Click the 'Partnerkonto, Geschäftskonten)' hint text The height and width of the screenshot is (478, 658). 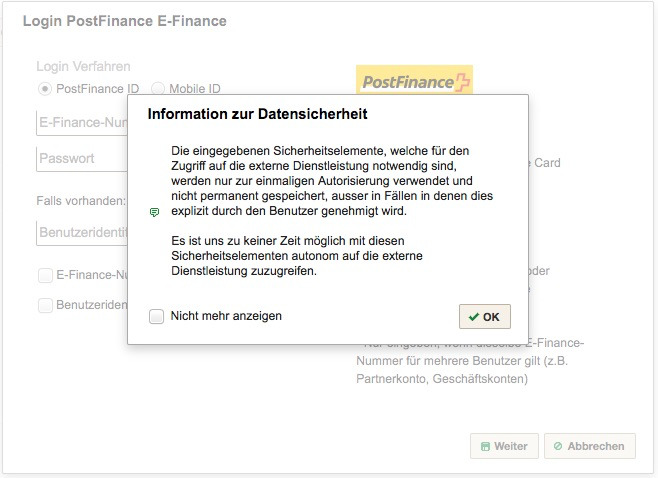pyautogui.click(x=442, y=379)
